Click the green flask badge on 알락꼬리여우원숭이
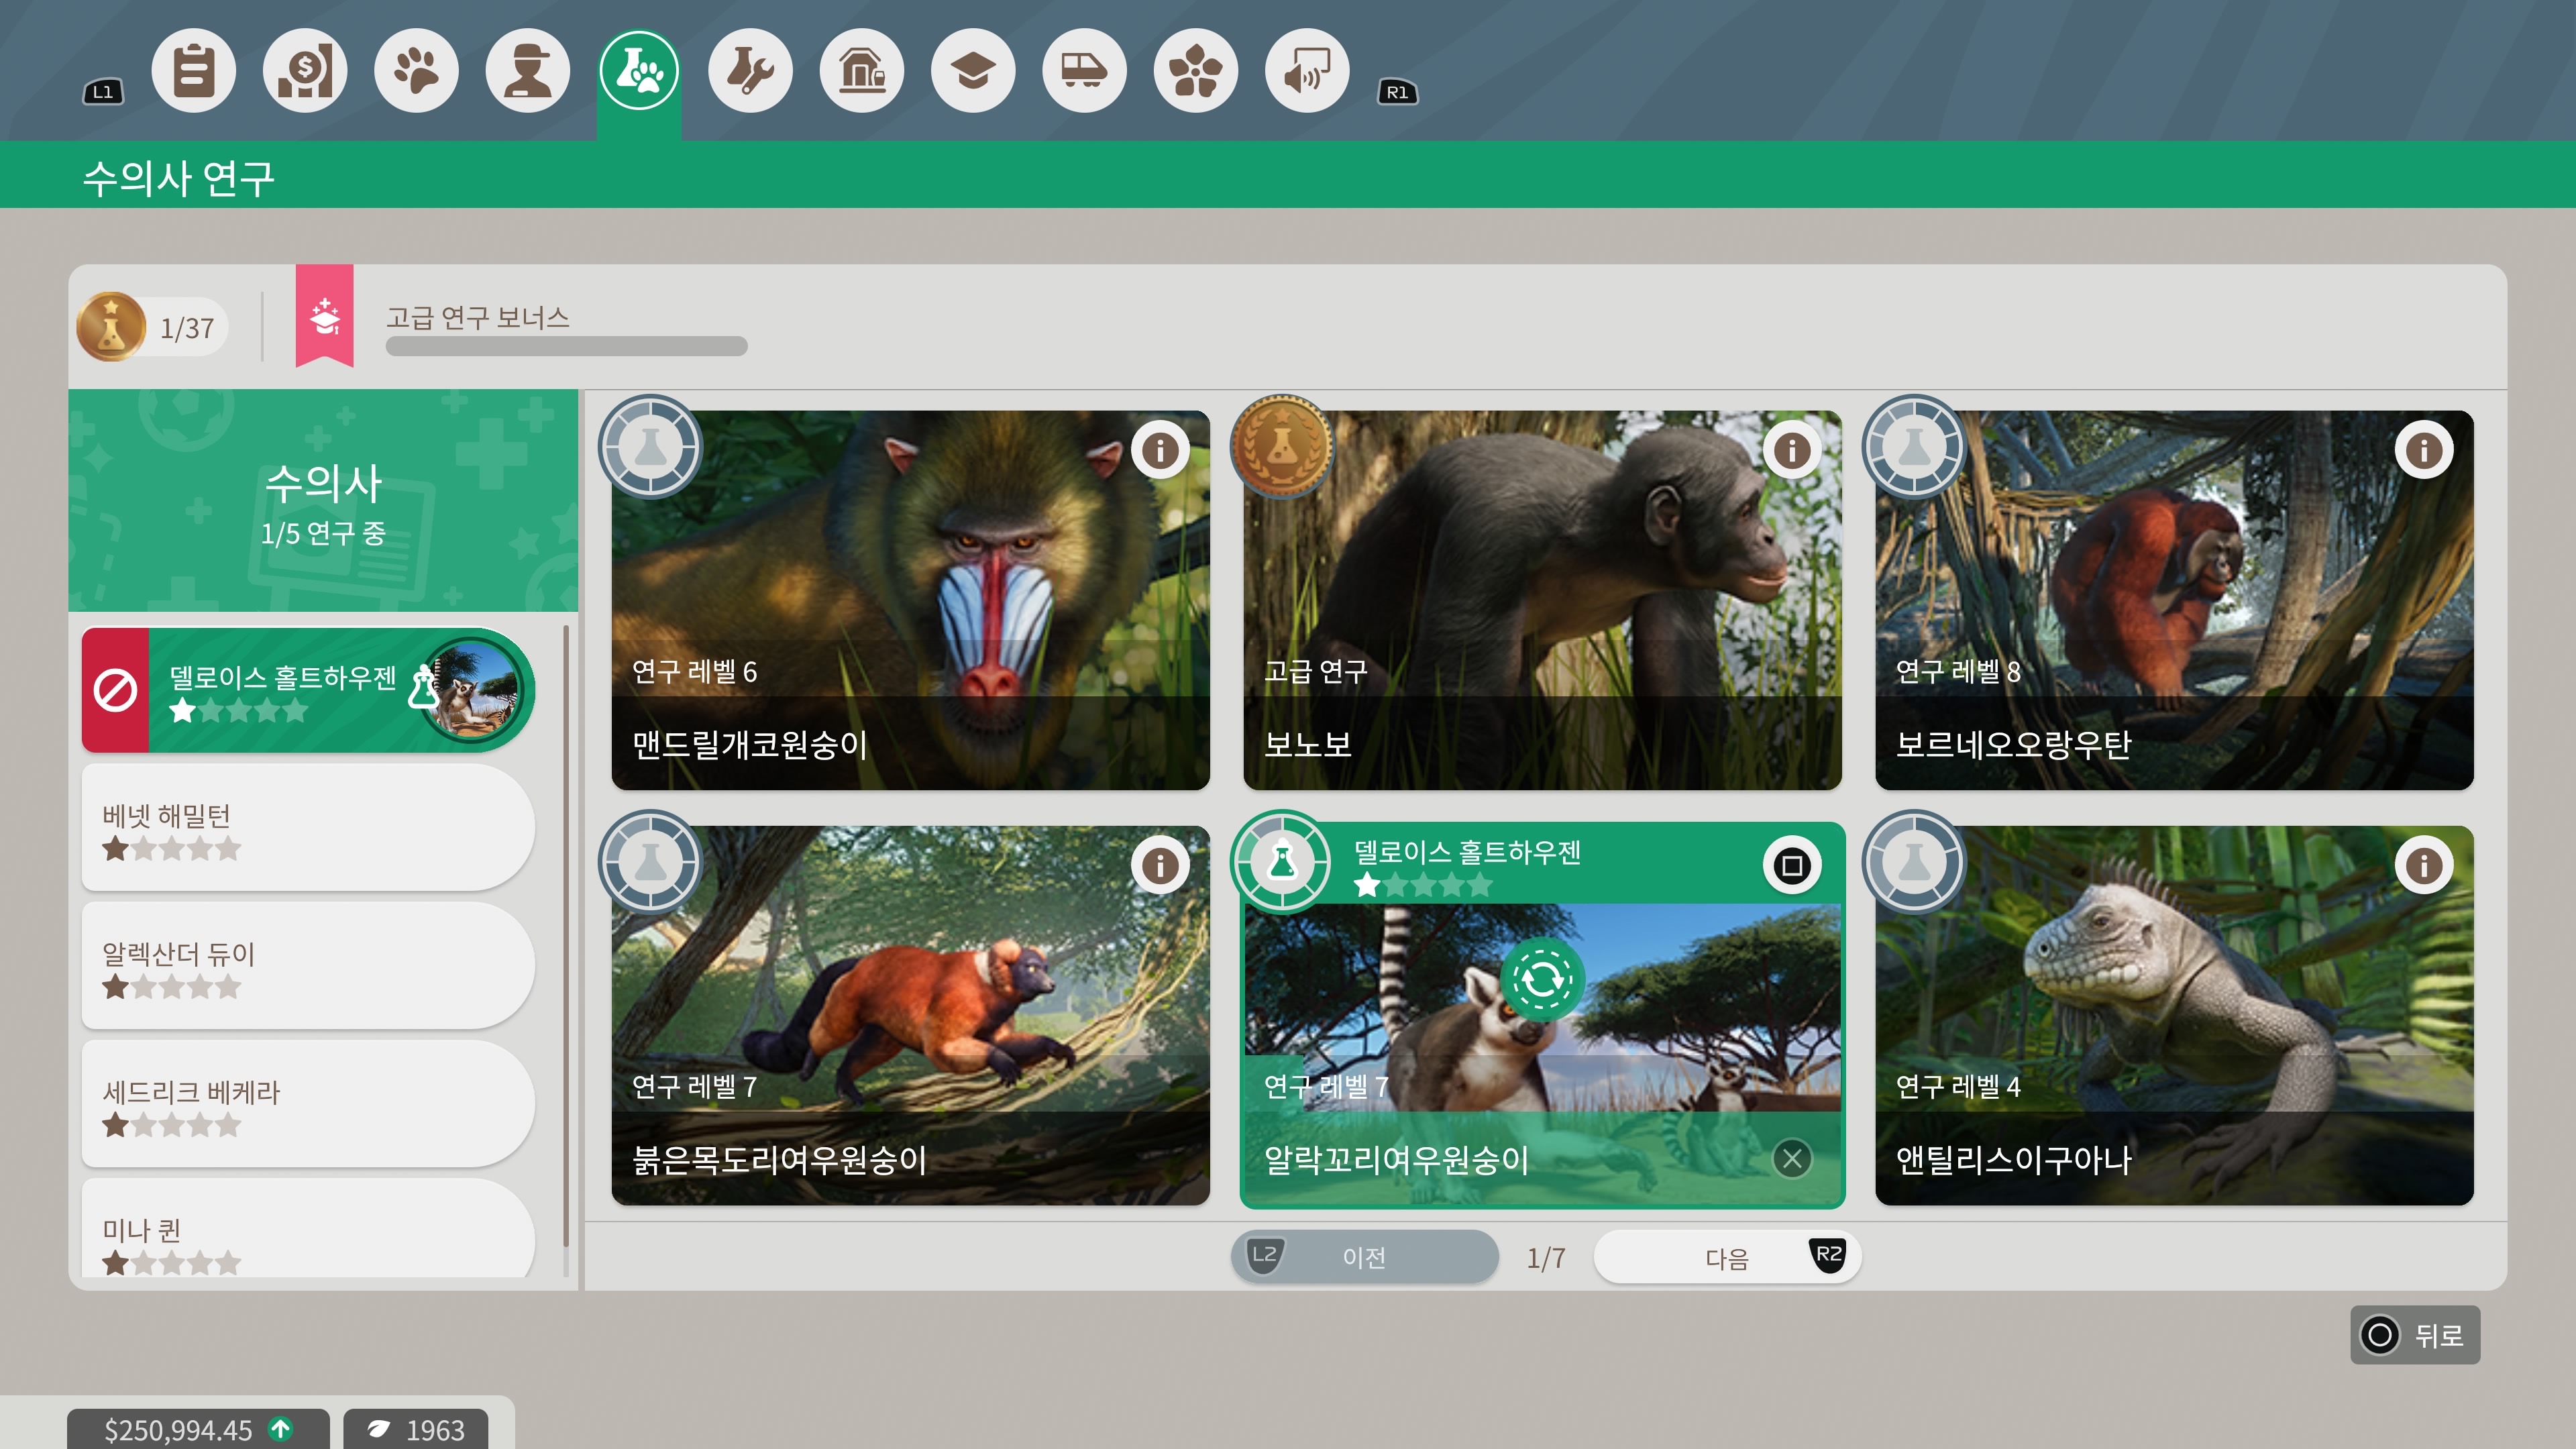Image resolution: width=2576 pixels, height=1449 pixels. pos(1282,862)
